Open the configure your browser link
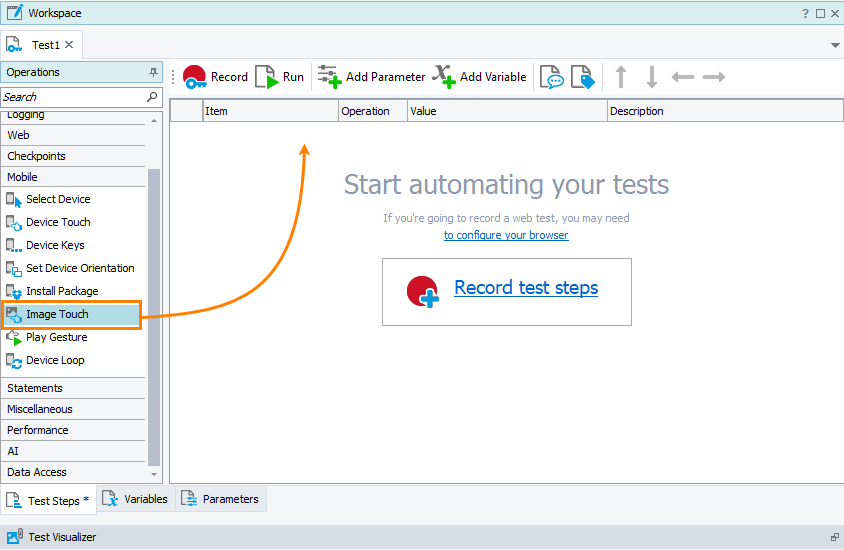 click(506, 235)
